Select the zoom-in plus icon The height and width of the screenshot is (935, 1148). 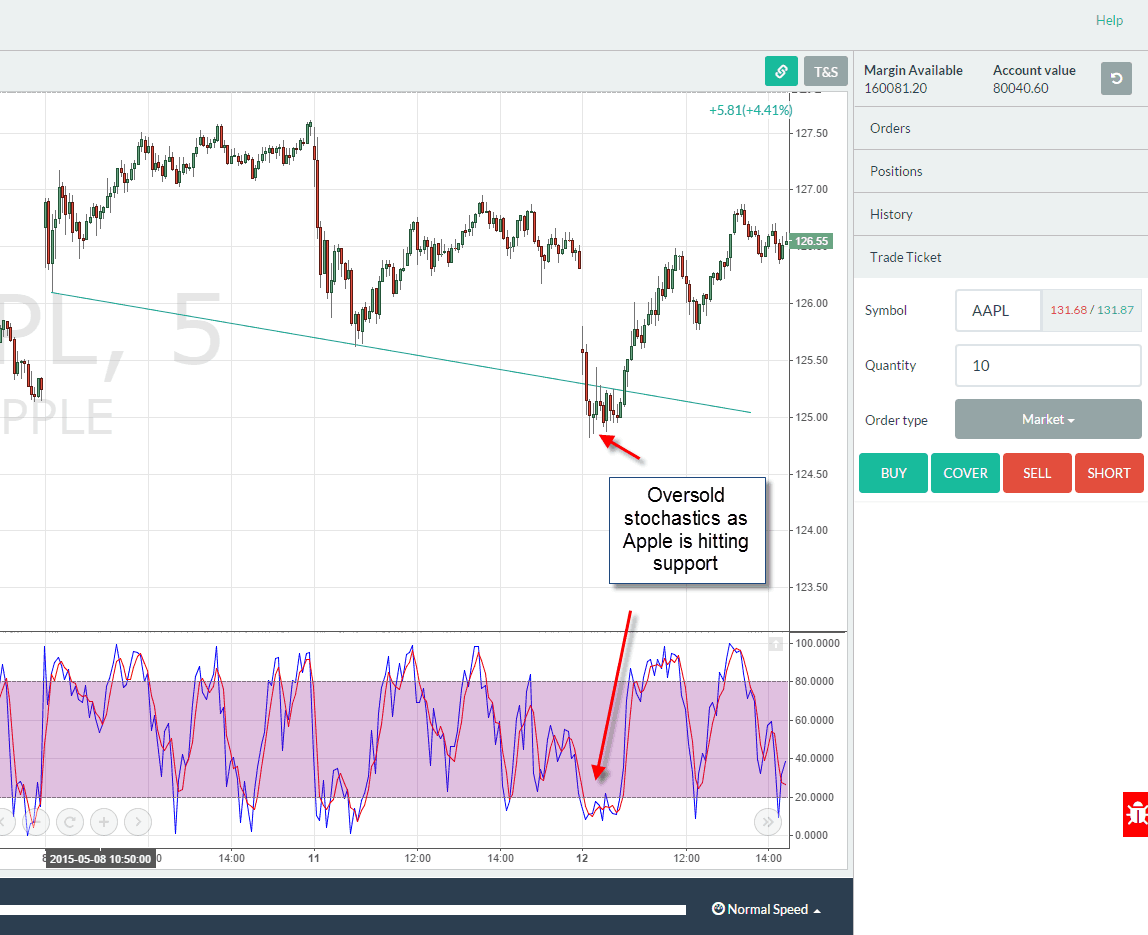[104, 822]
